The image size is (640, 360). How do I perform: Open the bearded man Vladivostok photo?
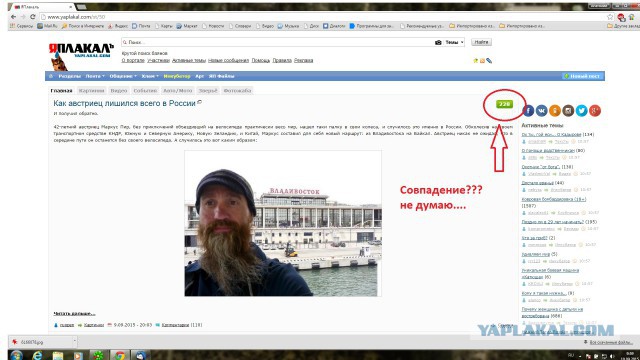point(283,223)
